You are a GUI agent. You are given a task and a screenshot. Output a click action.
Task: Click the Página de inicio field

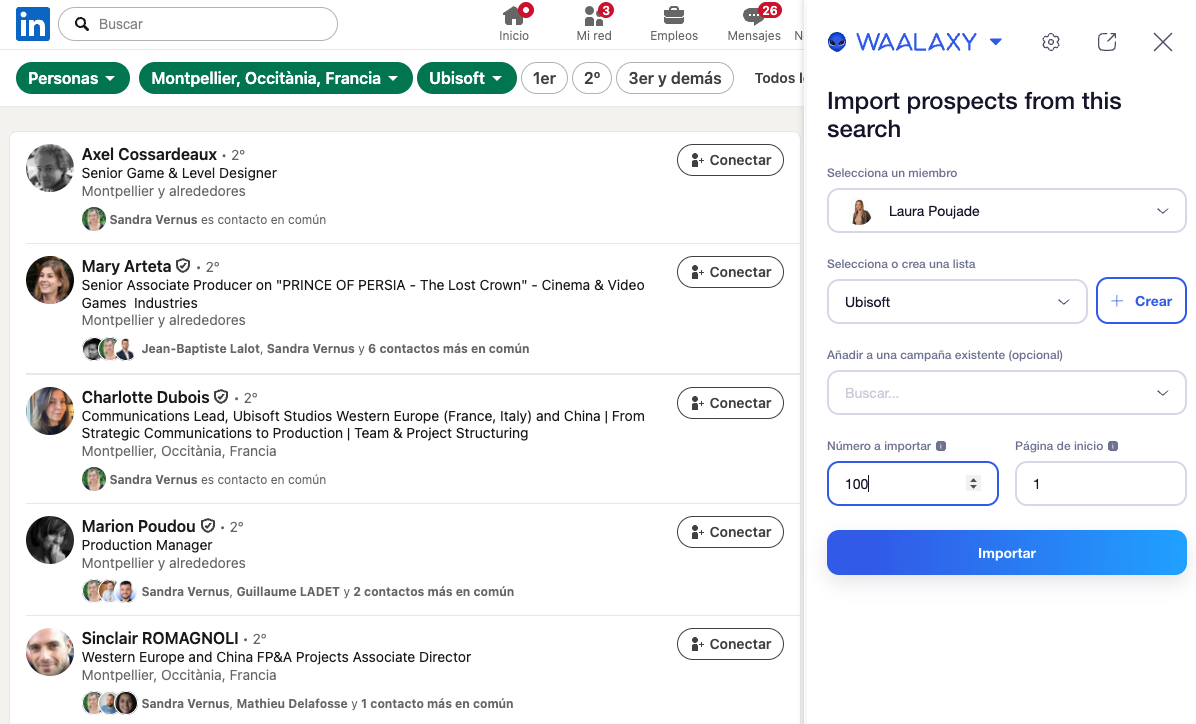point(1100,484)
